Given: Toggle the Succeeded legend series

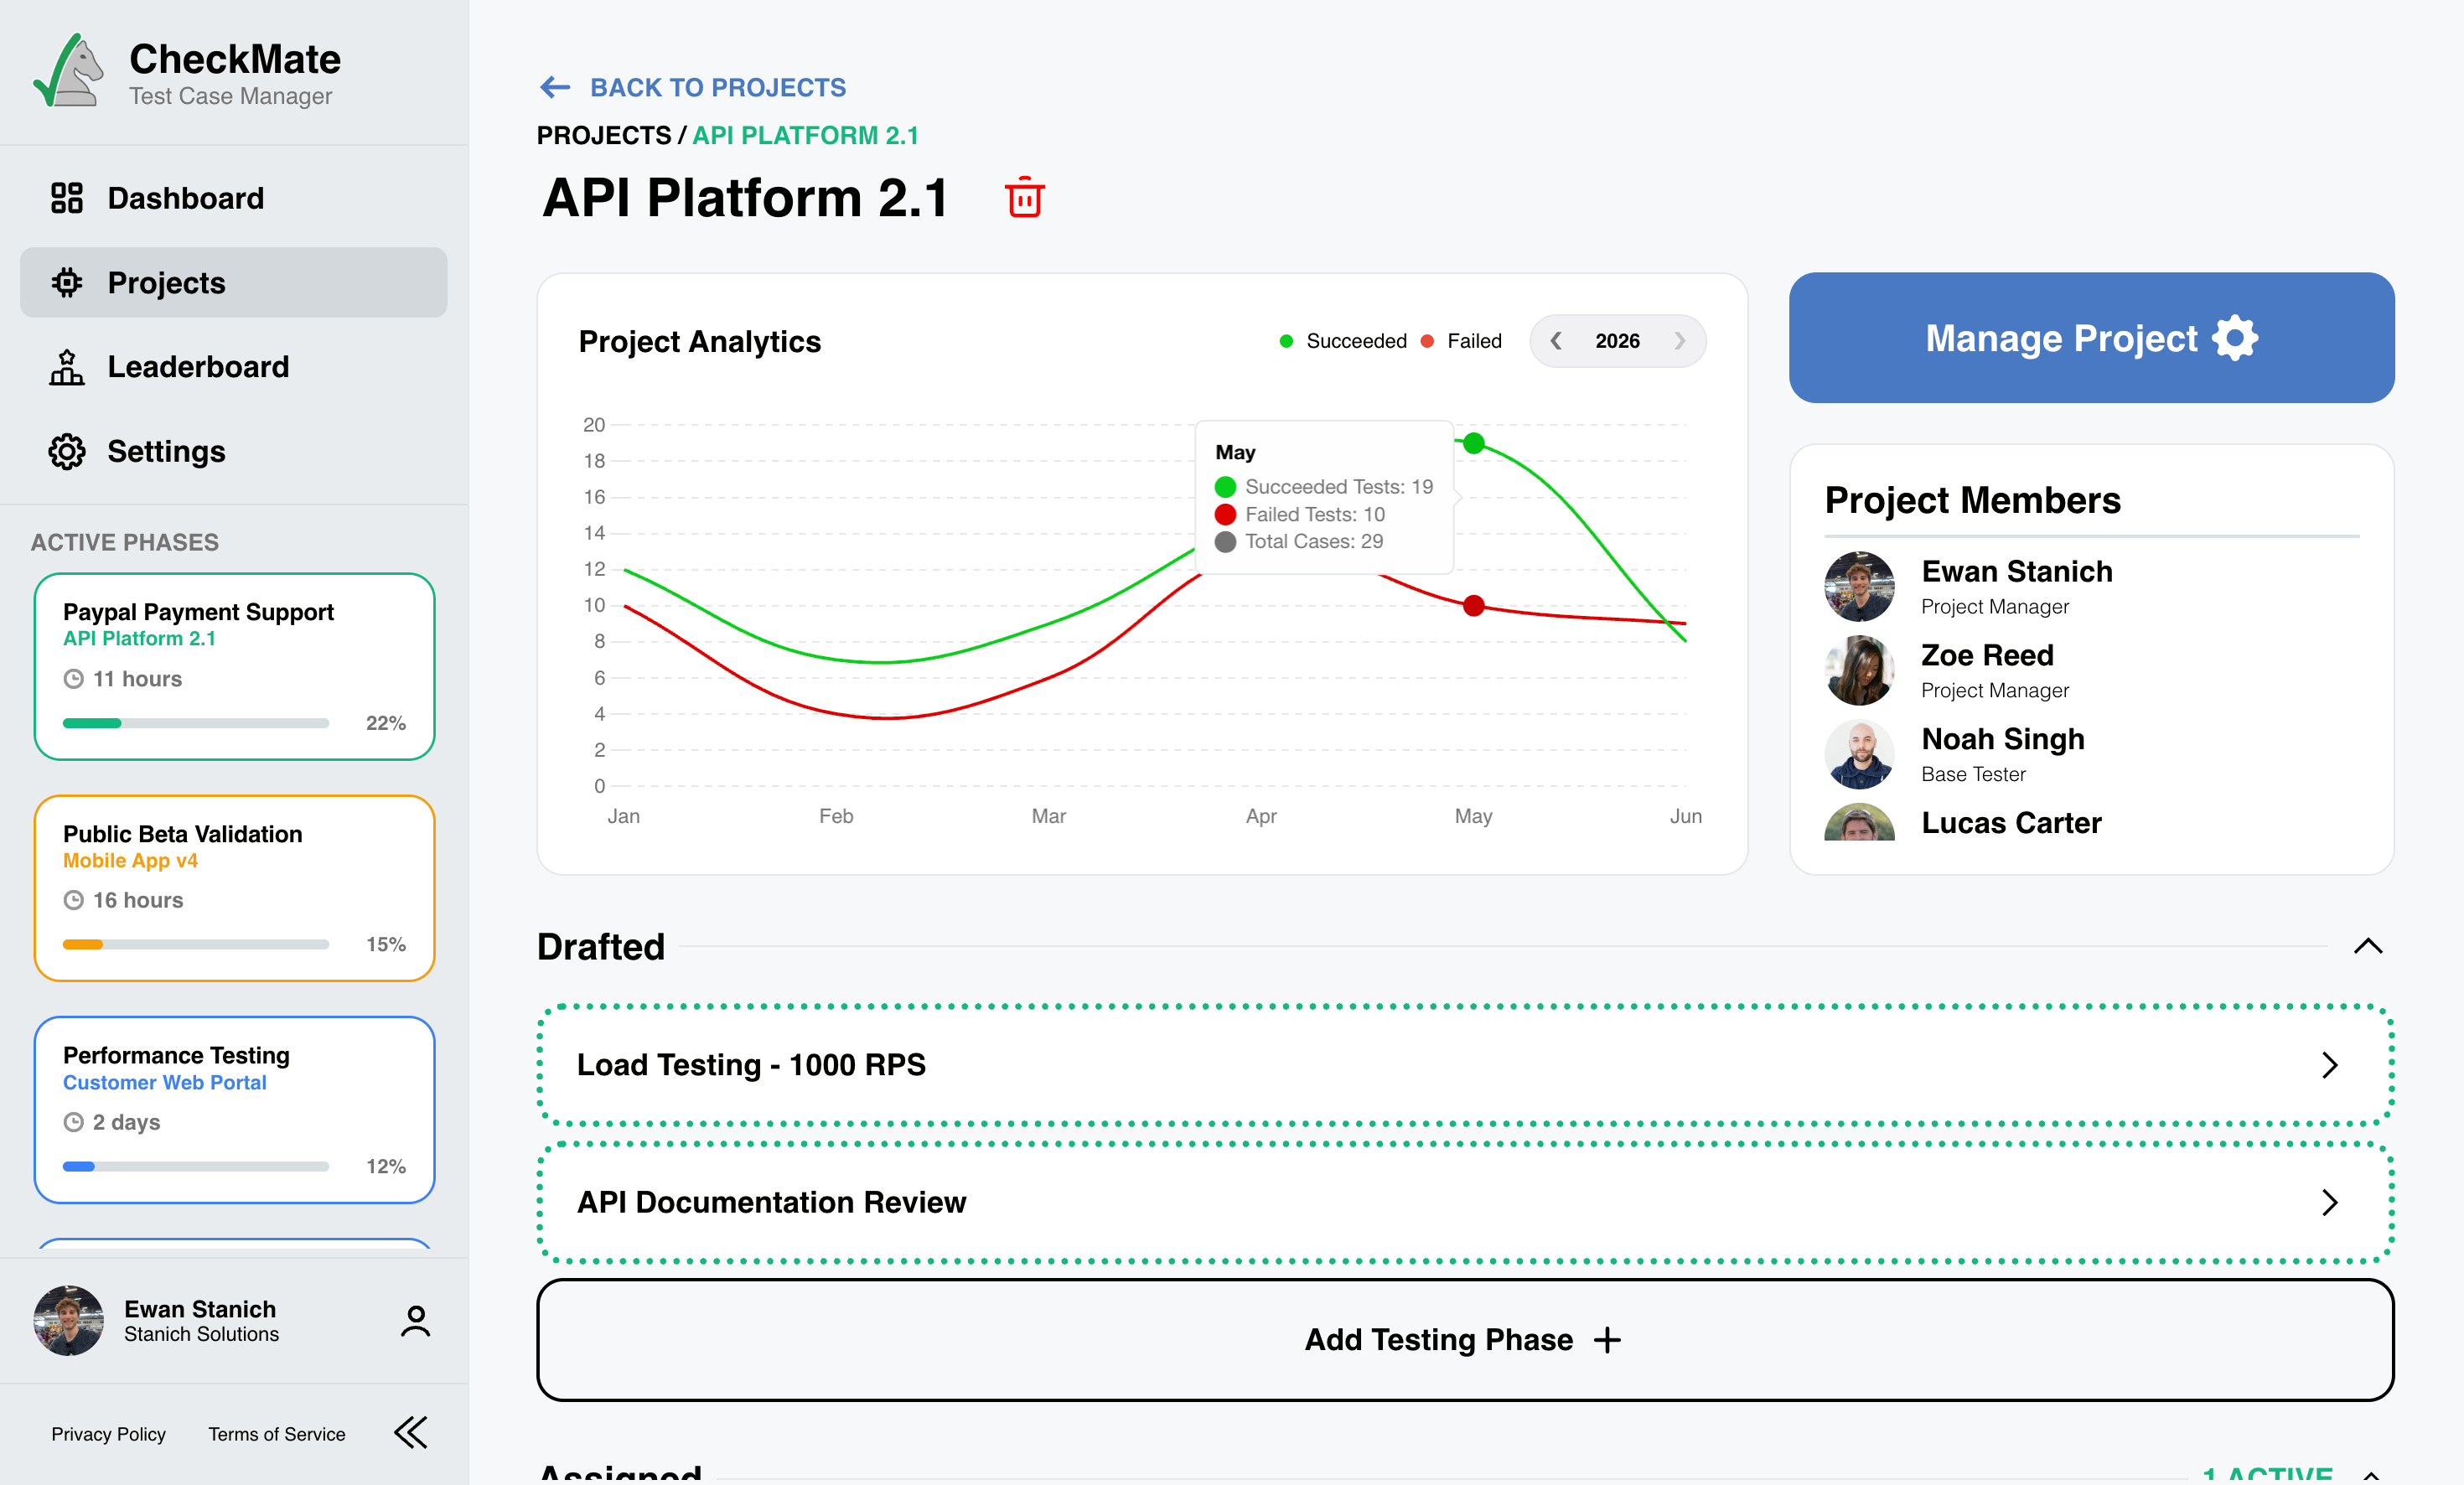Looking at the screenshot, I should pyautogui.click(x=1343, y=341).
